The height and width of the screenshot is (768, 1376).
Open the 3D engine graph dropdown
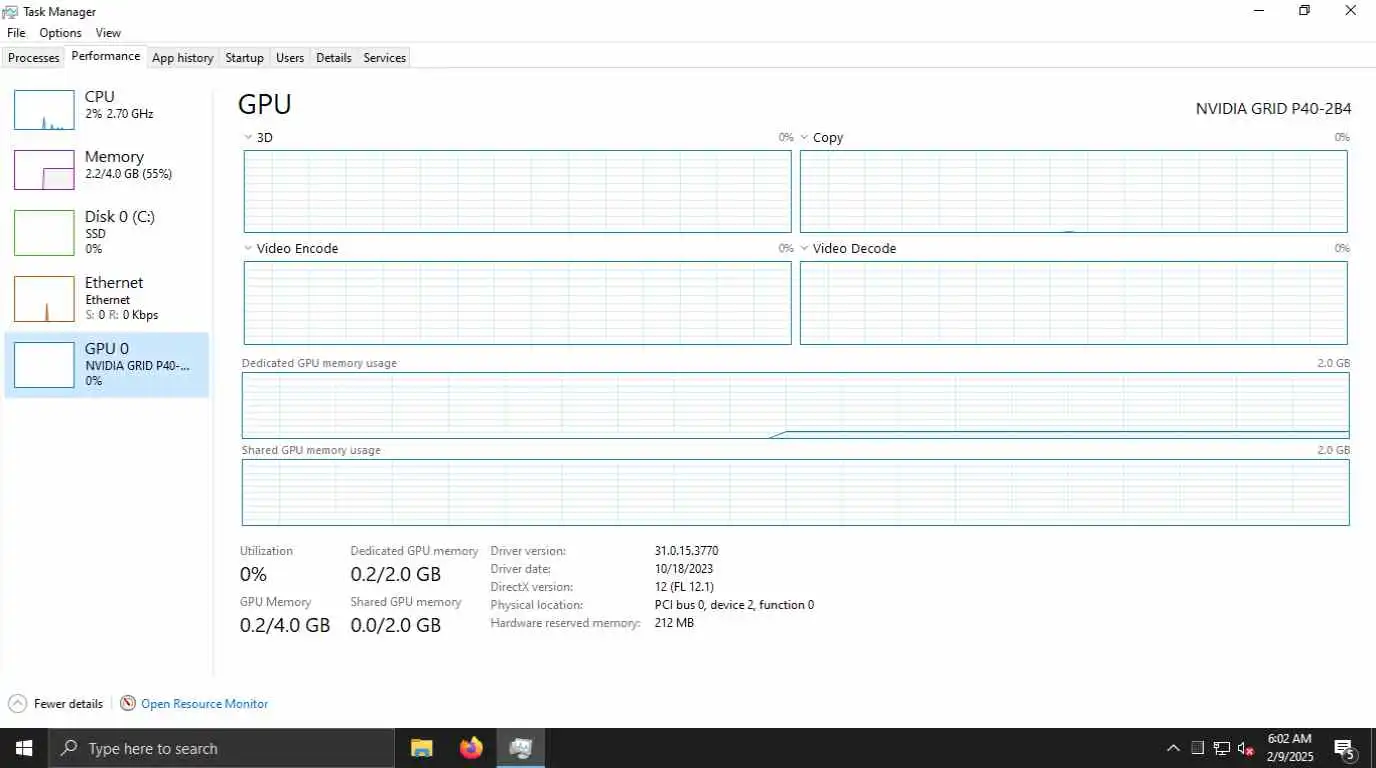[x=249, y=137]
